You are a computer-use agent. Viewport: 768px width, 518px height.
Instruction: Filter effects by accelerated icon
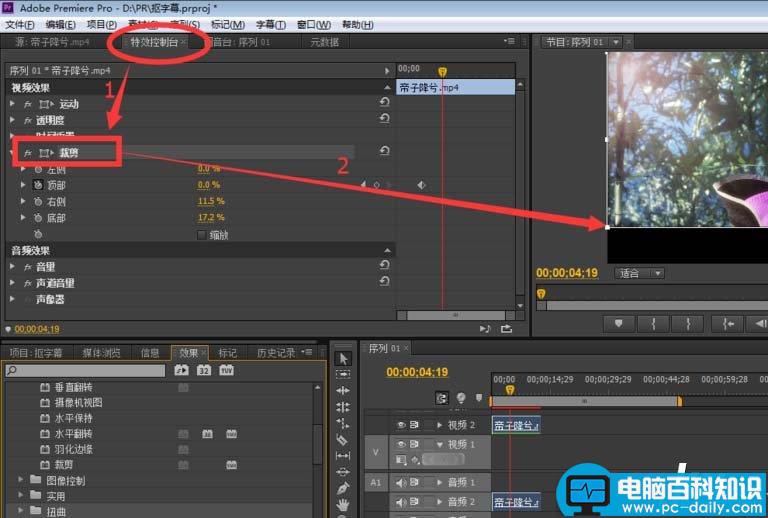pos(181,370)
